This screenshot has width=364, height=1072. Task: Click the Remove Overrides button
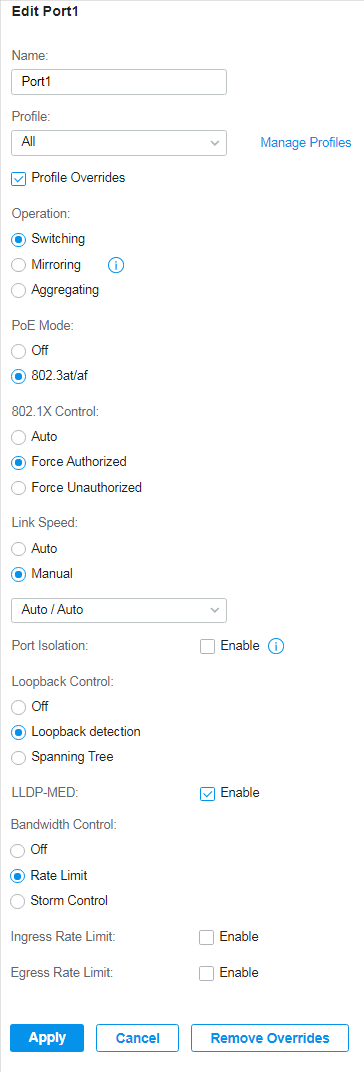(270, 1038)
